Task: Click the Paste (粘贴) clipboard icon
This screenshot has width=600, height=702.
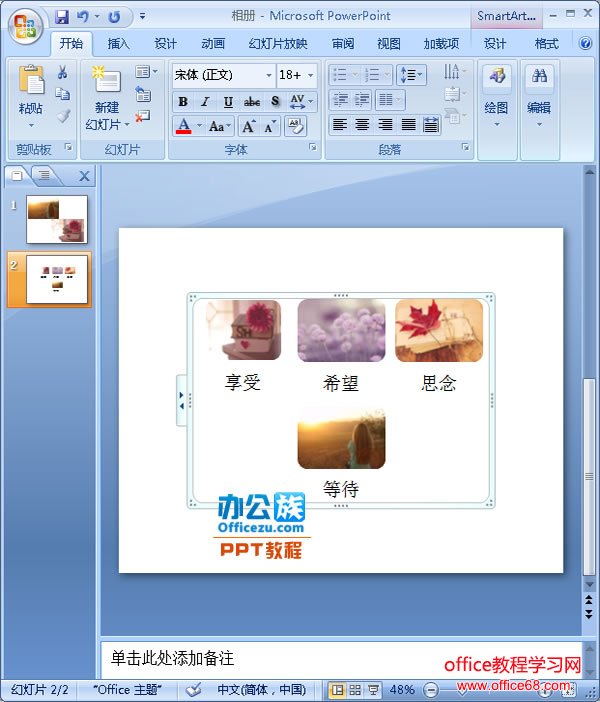Action: point(31,80)
